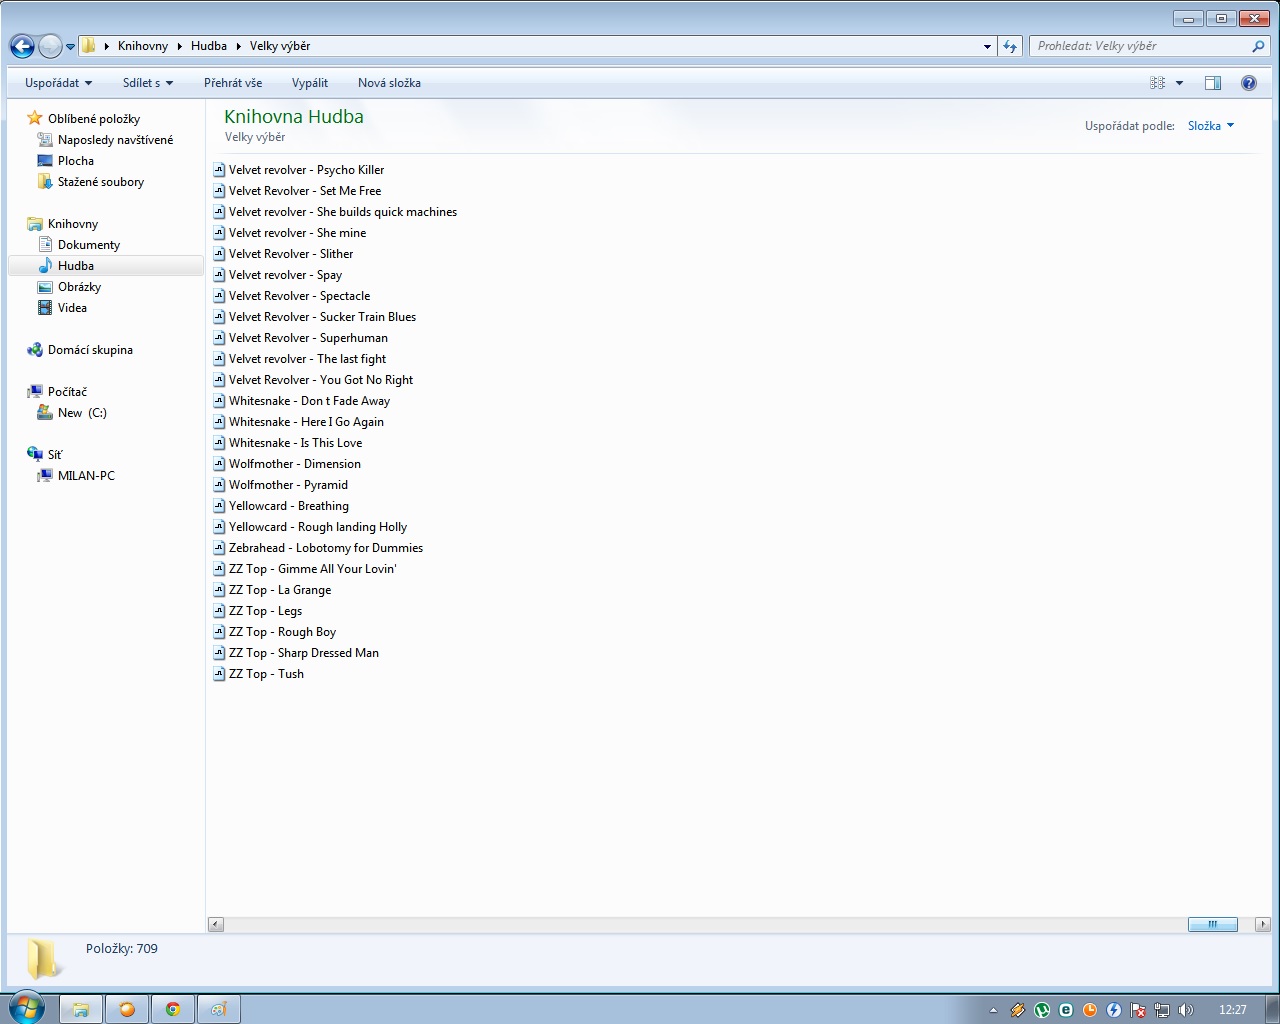Click the Back navigation arrow button
The width and height of the screenshot is (1280, 1024).
22,46
